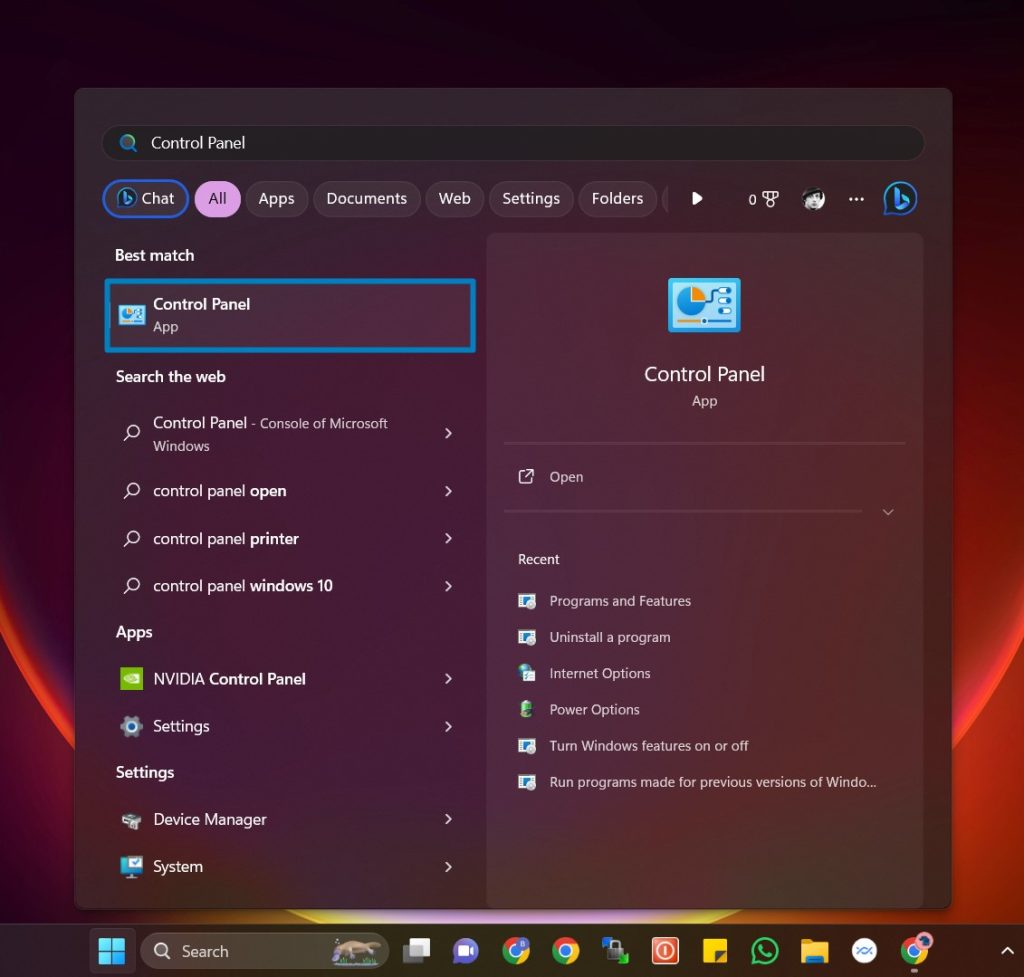Switch to the Documents filter tab
This screenshot has width=1024, height=977.
(x=366, y=198)
